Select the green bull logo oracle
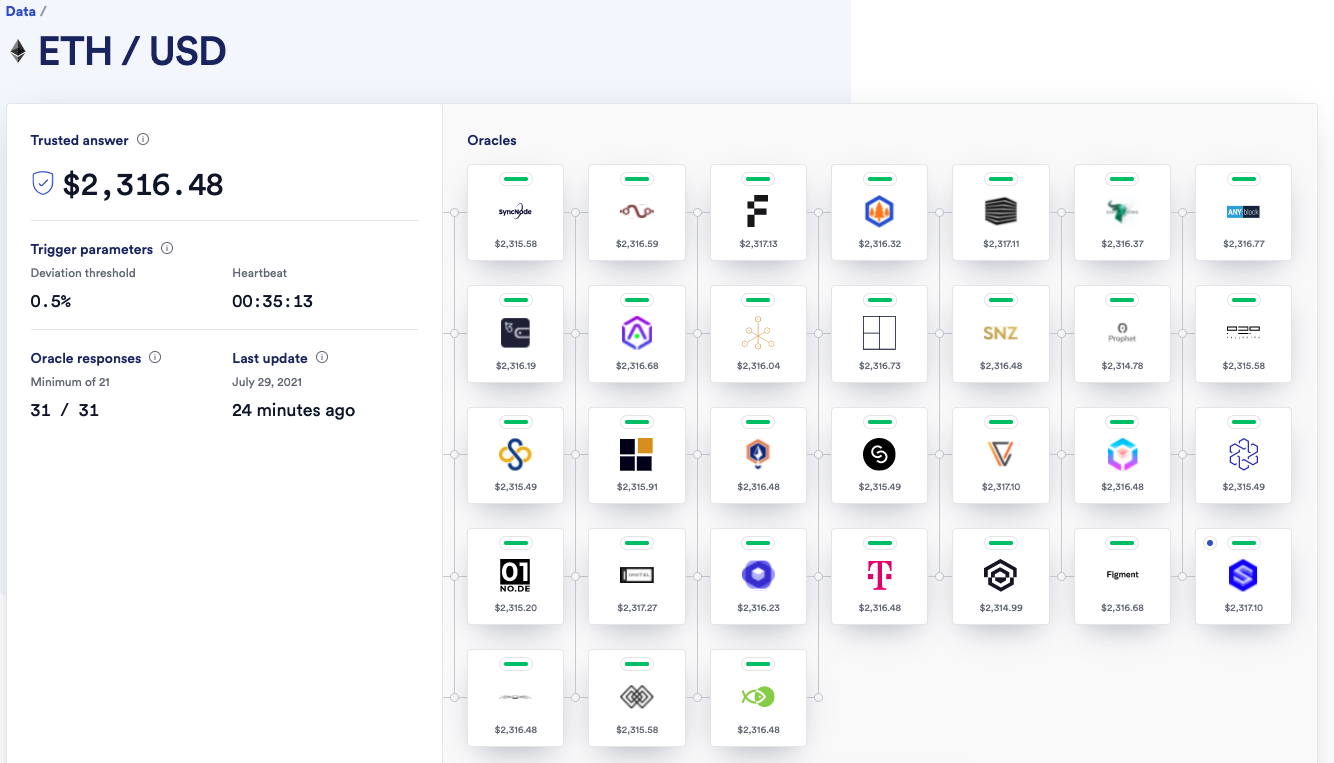 tap(1123, 213)
